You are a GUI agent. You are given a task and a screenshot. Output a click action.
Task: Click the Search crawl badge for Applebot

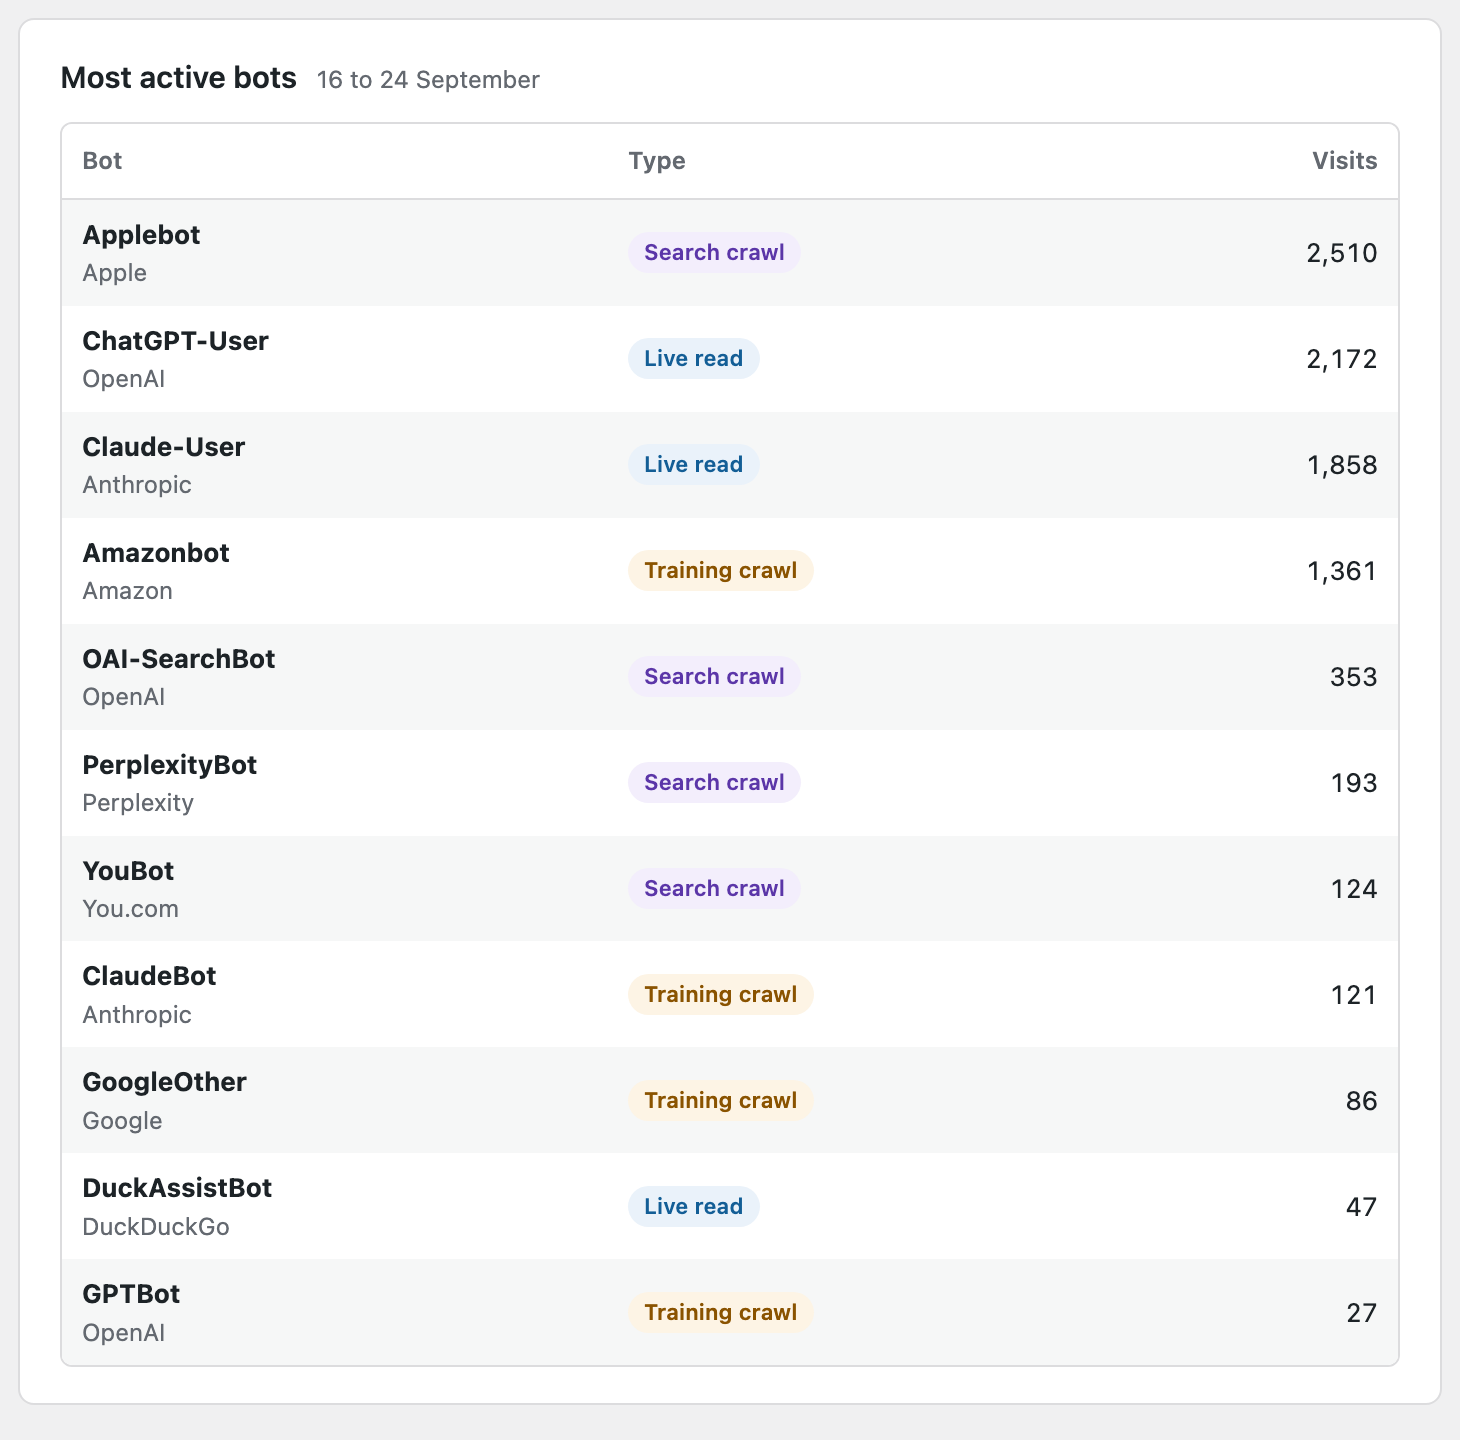coord(714,253)
